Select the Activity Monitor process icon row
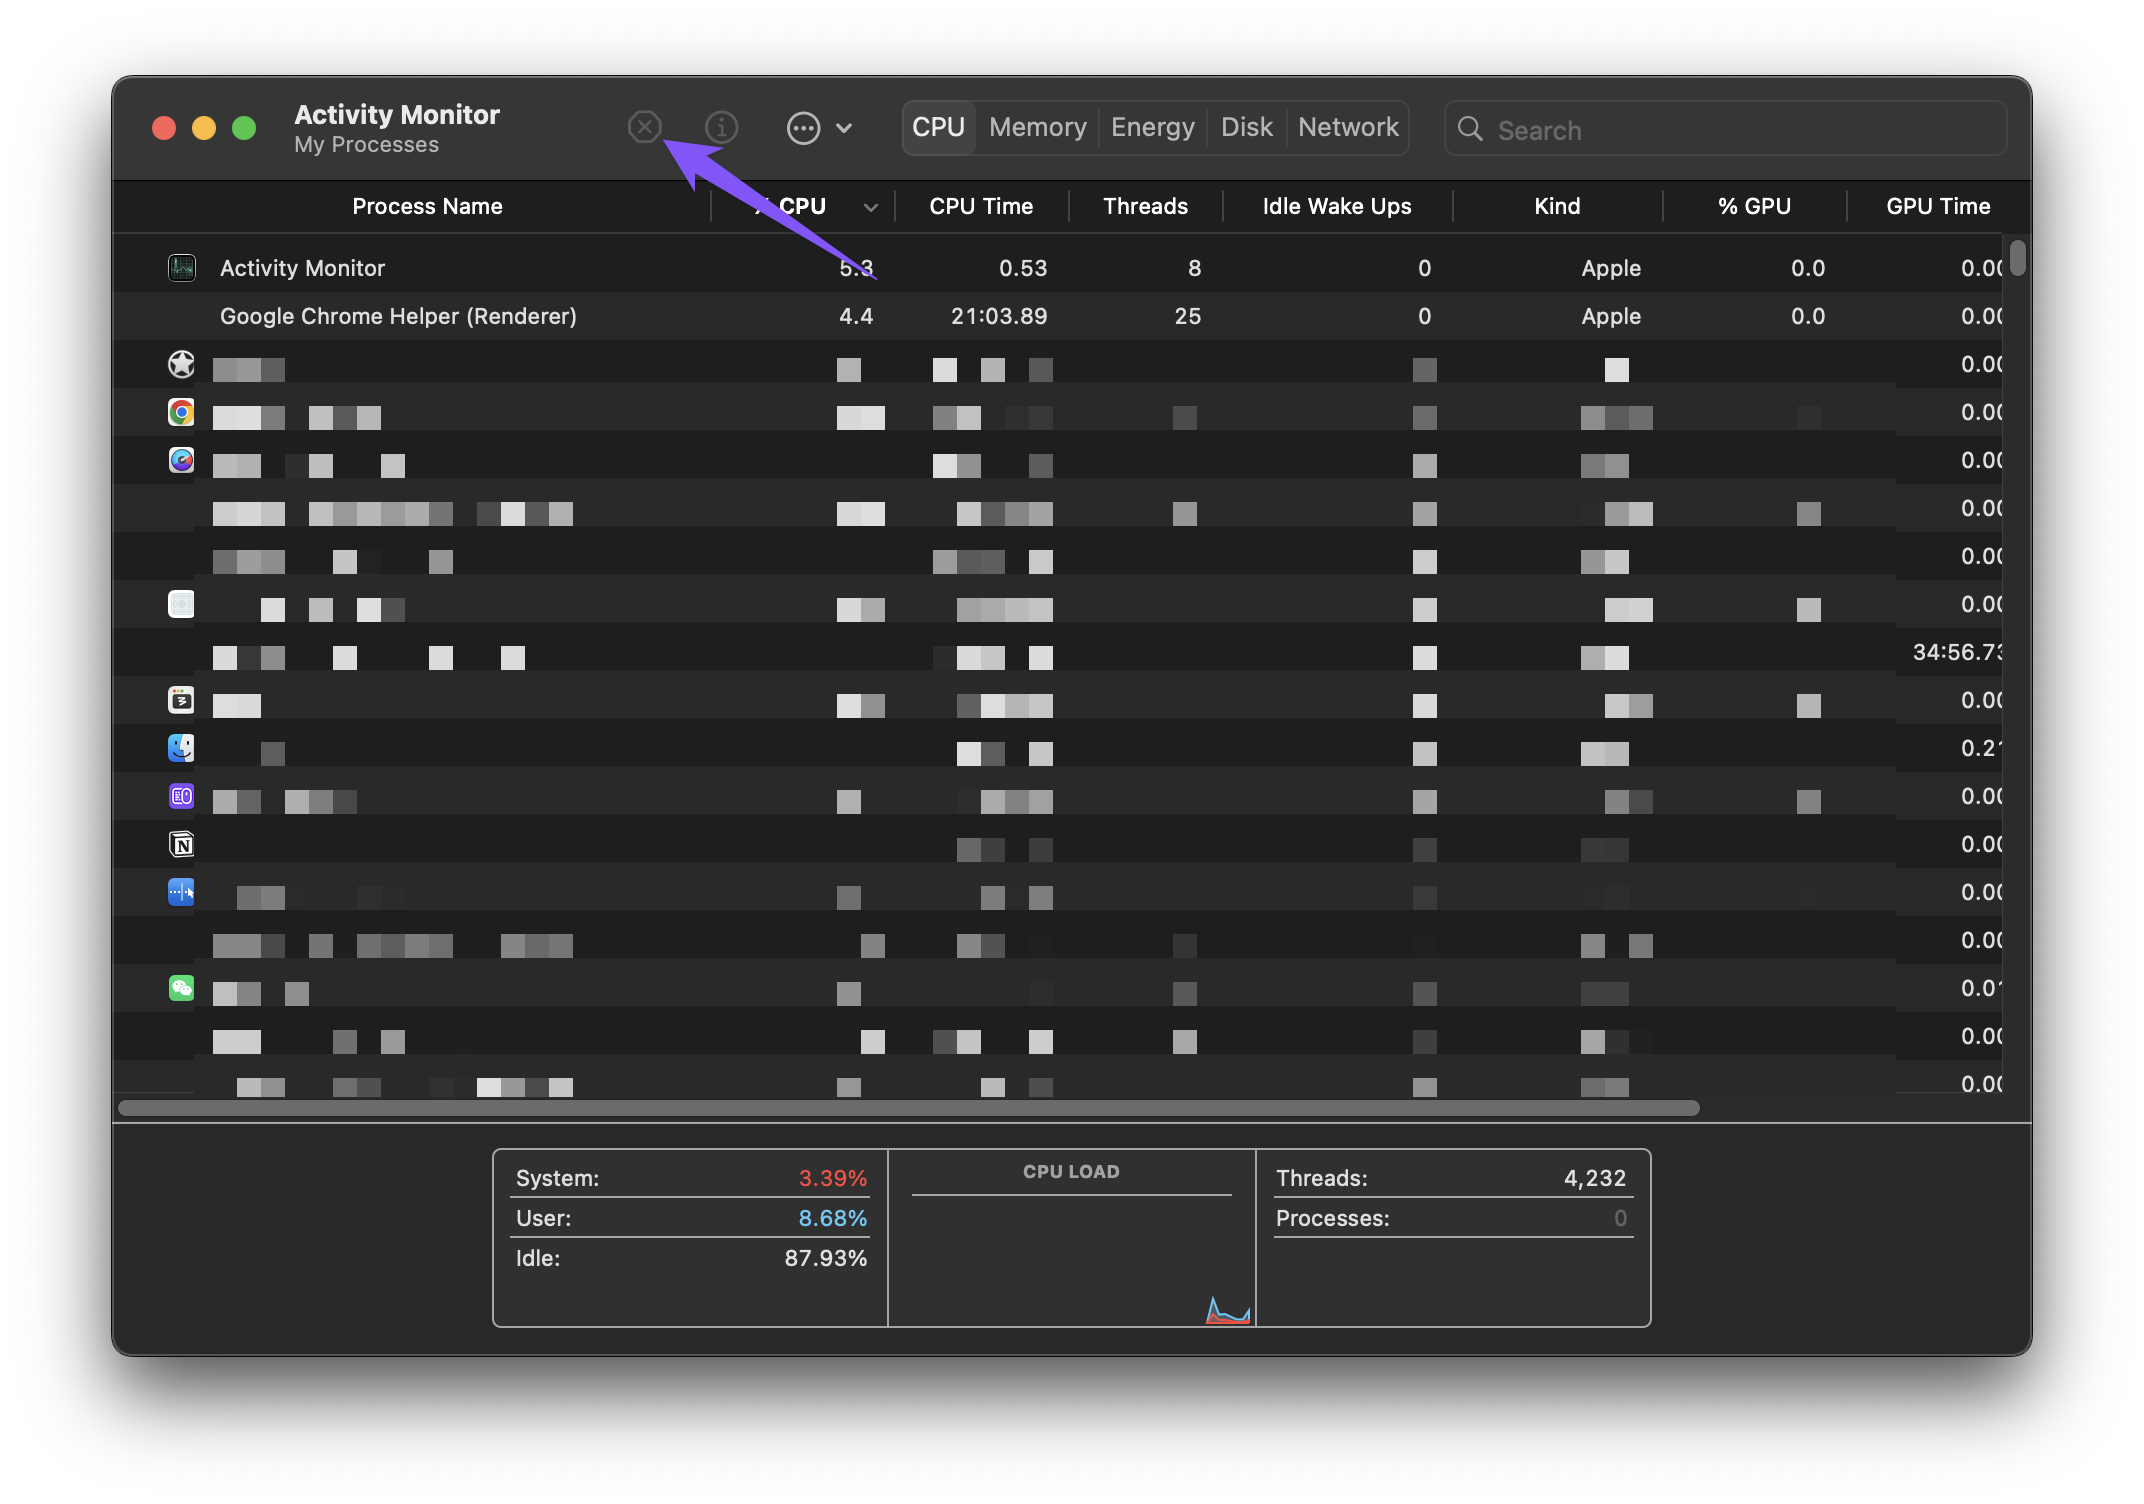This screenshot has height=1504, width=2144. click(181, 268)
